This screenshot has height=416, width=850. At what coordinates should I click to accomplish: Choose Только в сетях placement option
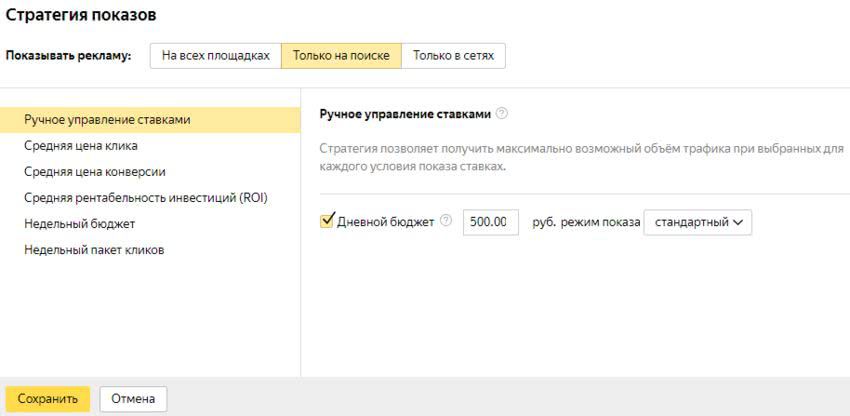click(x=453, y=56)
